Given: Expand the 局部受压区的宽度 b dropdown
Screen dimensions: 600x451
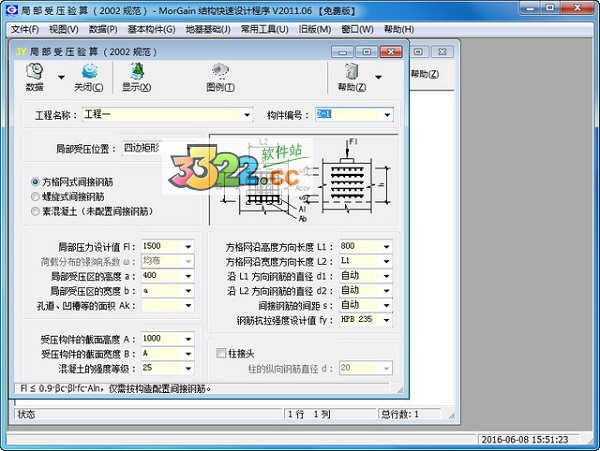Looking at the screenshot, I should 188,291.
